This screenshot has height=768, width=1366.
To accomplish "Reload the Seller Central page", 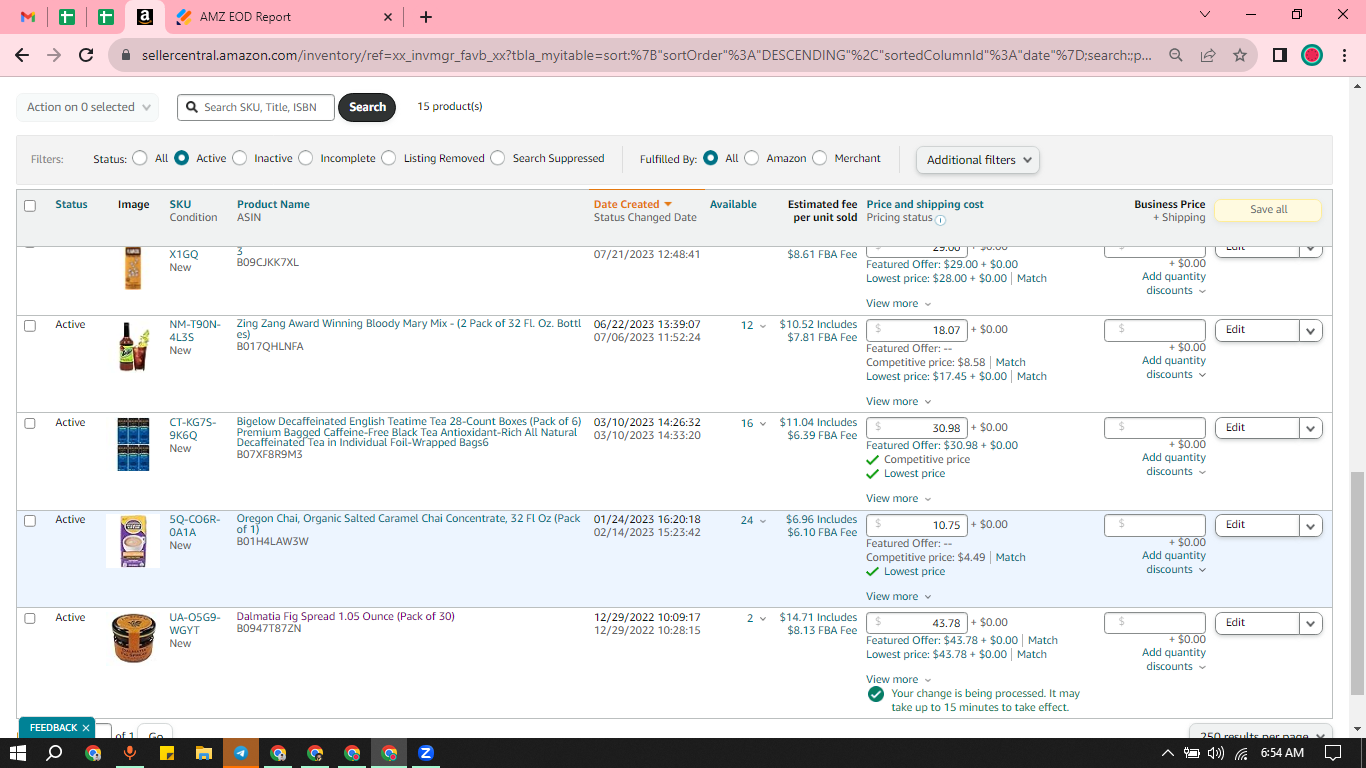I will coord(86,56).
